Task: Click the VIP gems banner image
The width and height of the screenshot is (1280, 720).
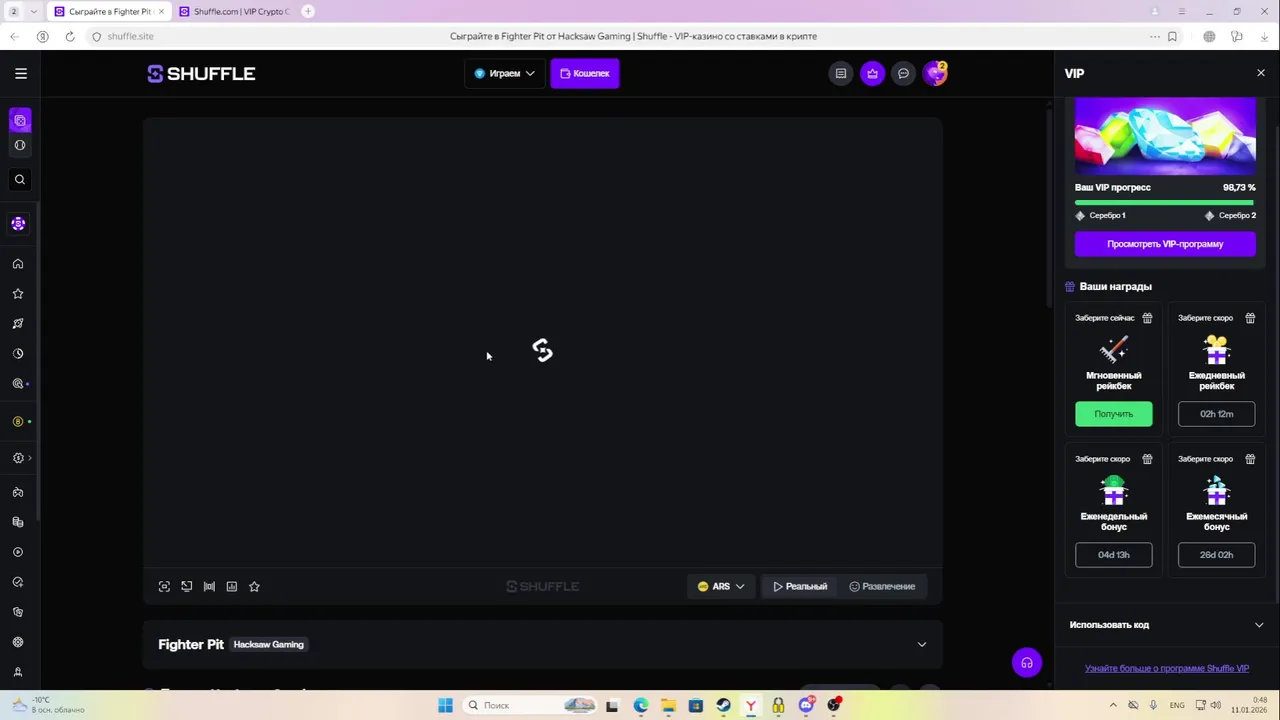Action: pos(1165,136)
